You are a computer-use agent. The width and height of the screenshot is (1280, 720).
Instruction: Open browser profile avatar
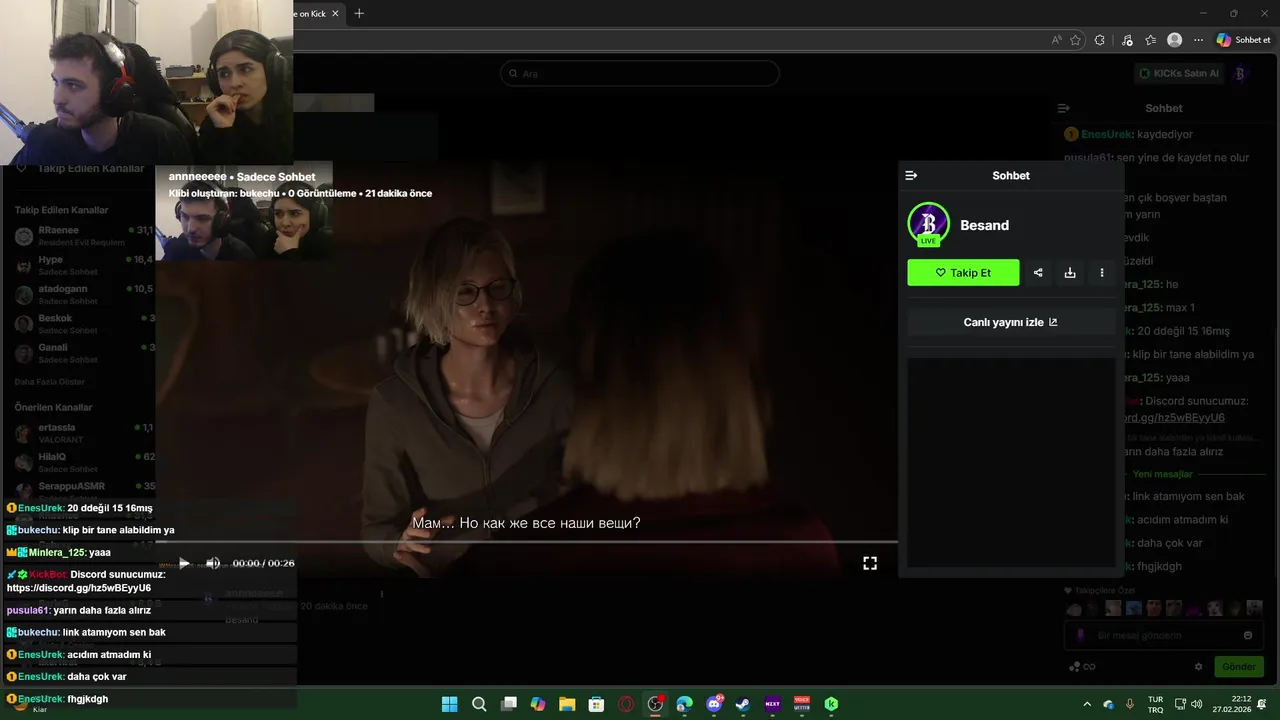click(x=1175, y=40)
